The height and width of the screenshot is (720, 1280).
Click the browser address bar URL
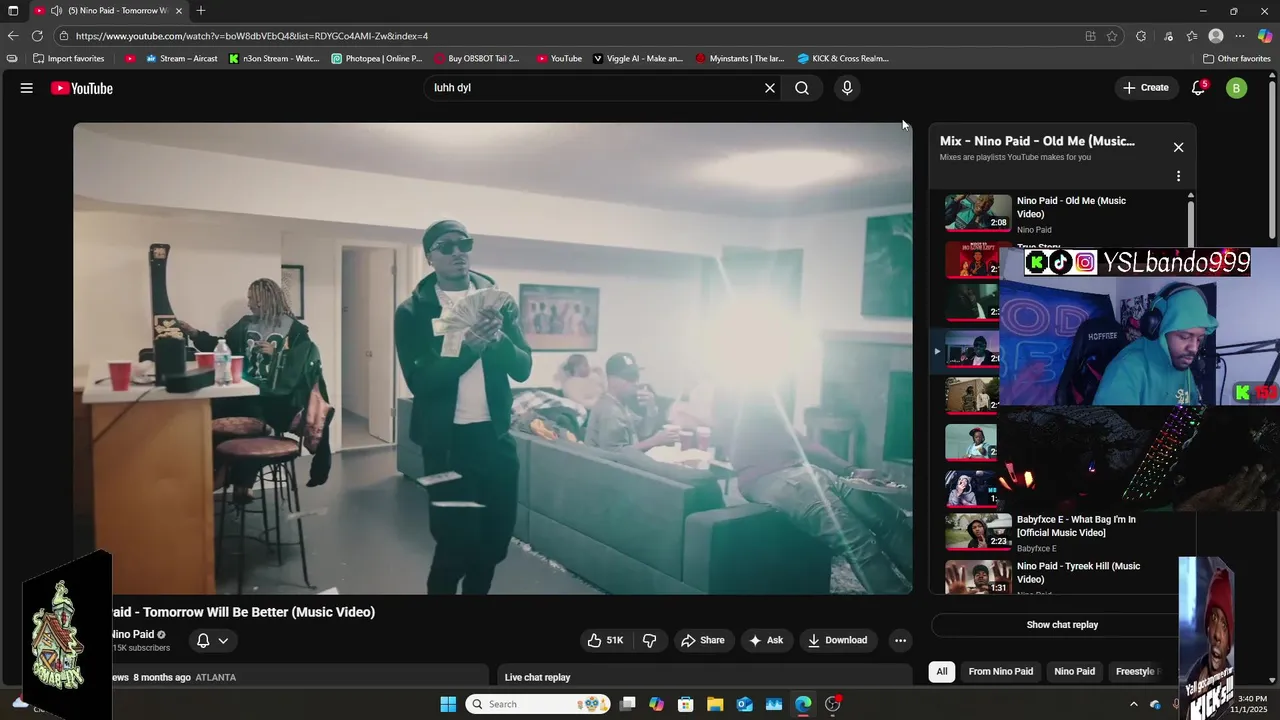tap(252, 36)
